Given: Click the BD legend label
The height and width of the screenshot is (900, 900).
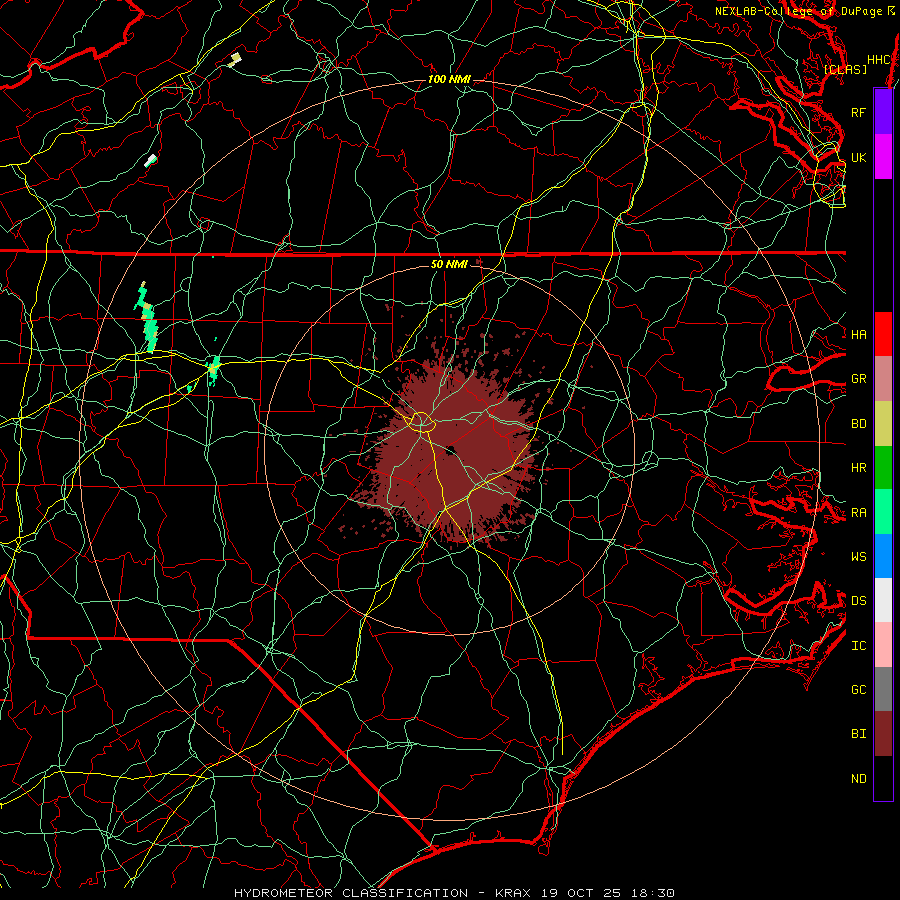Looking at the screenshot, I should [x=858, y=424].
